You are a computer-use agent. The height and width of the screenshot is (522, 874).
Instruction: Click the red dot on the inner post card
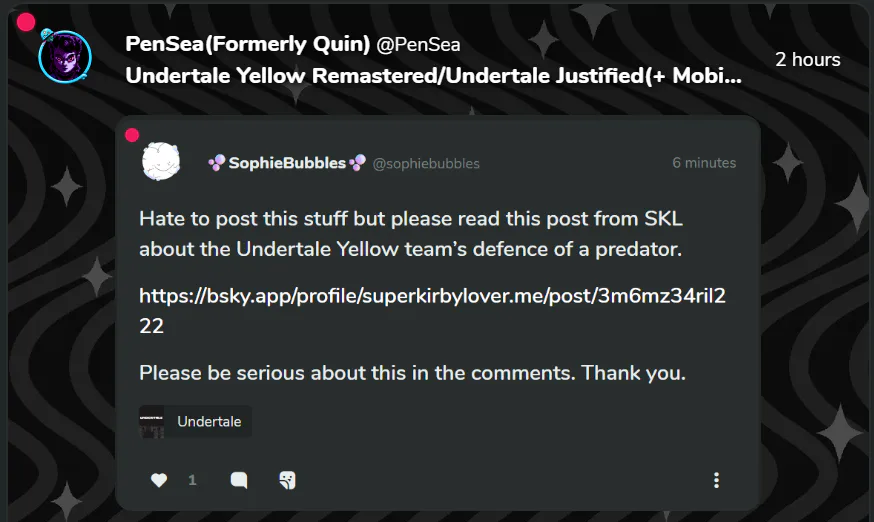pyautogui.click(x=132, y=134)
